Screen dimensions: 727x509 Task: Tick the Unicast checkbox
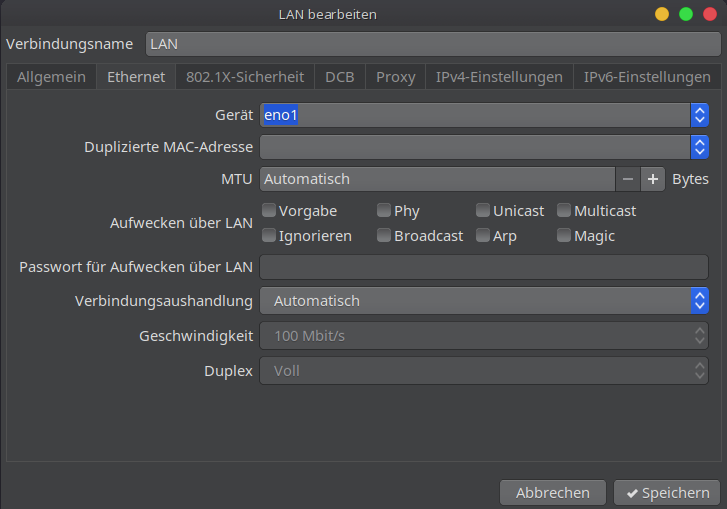point(483,211)
